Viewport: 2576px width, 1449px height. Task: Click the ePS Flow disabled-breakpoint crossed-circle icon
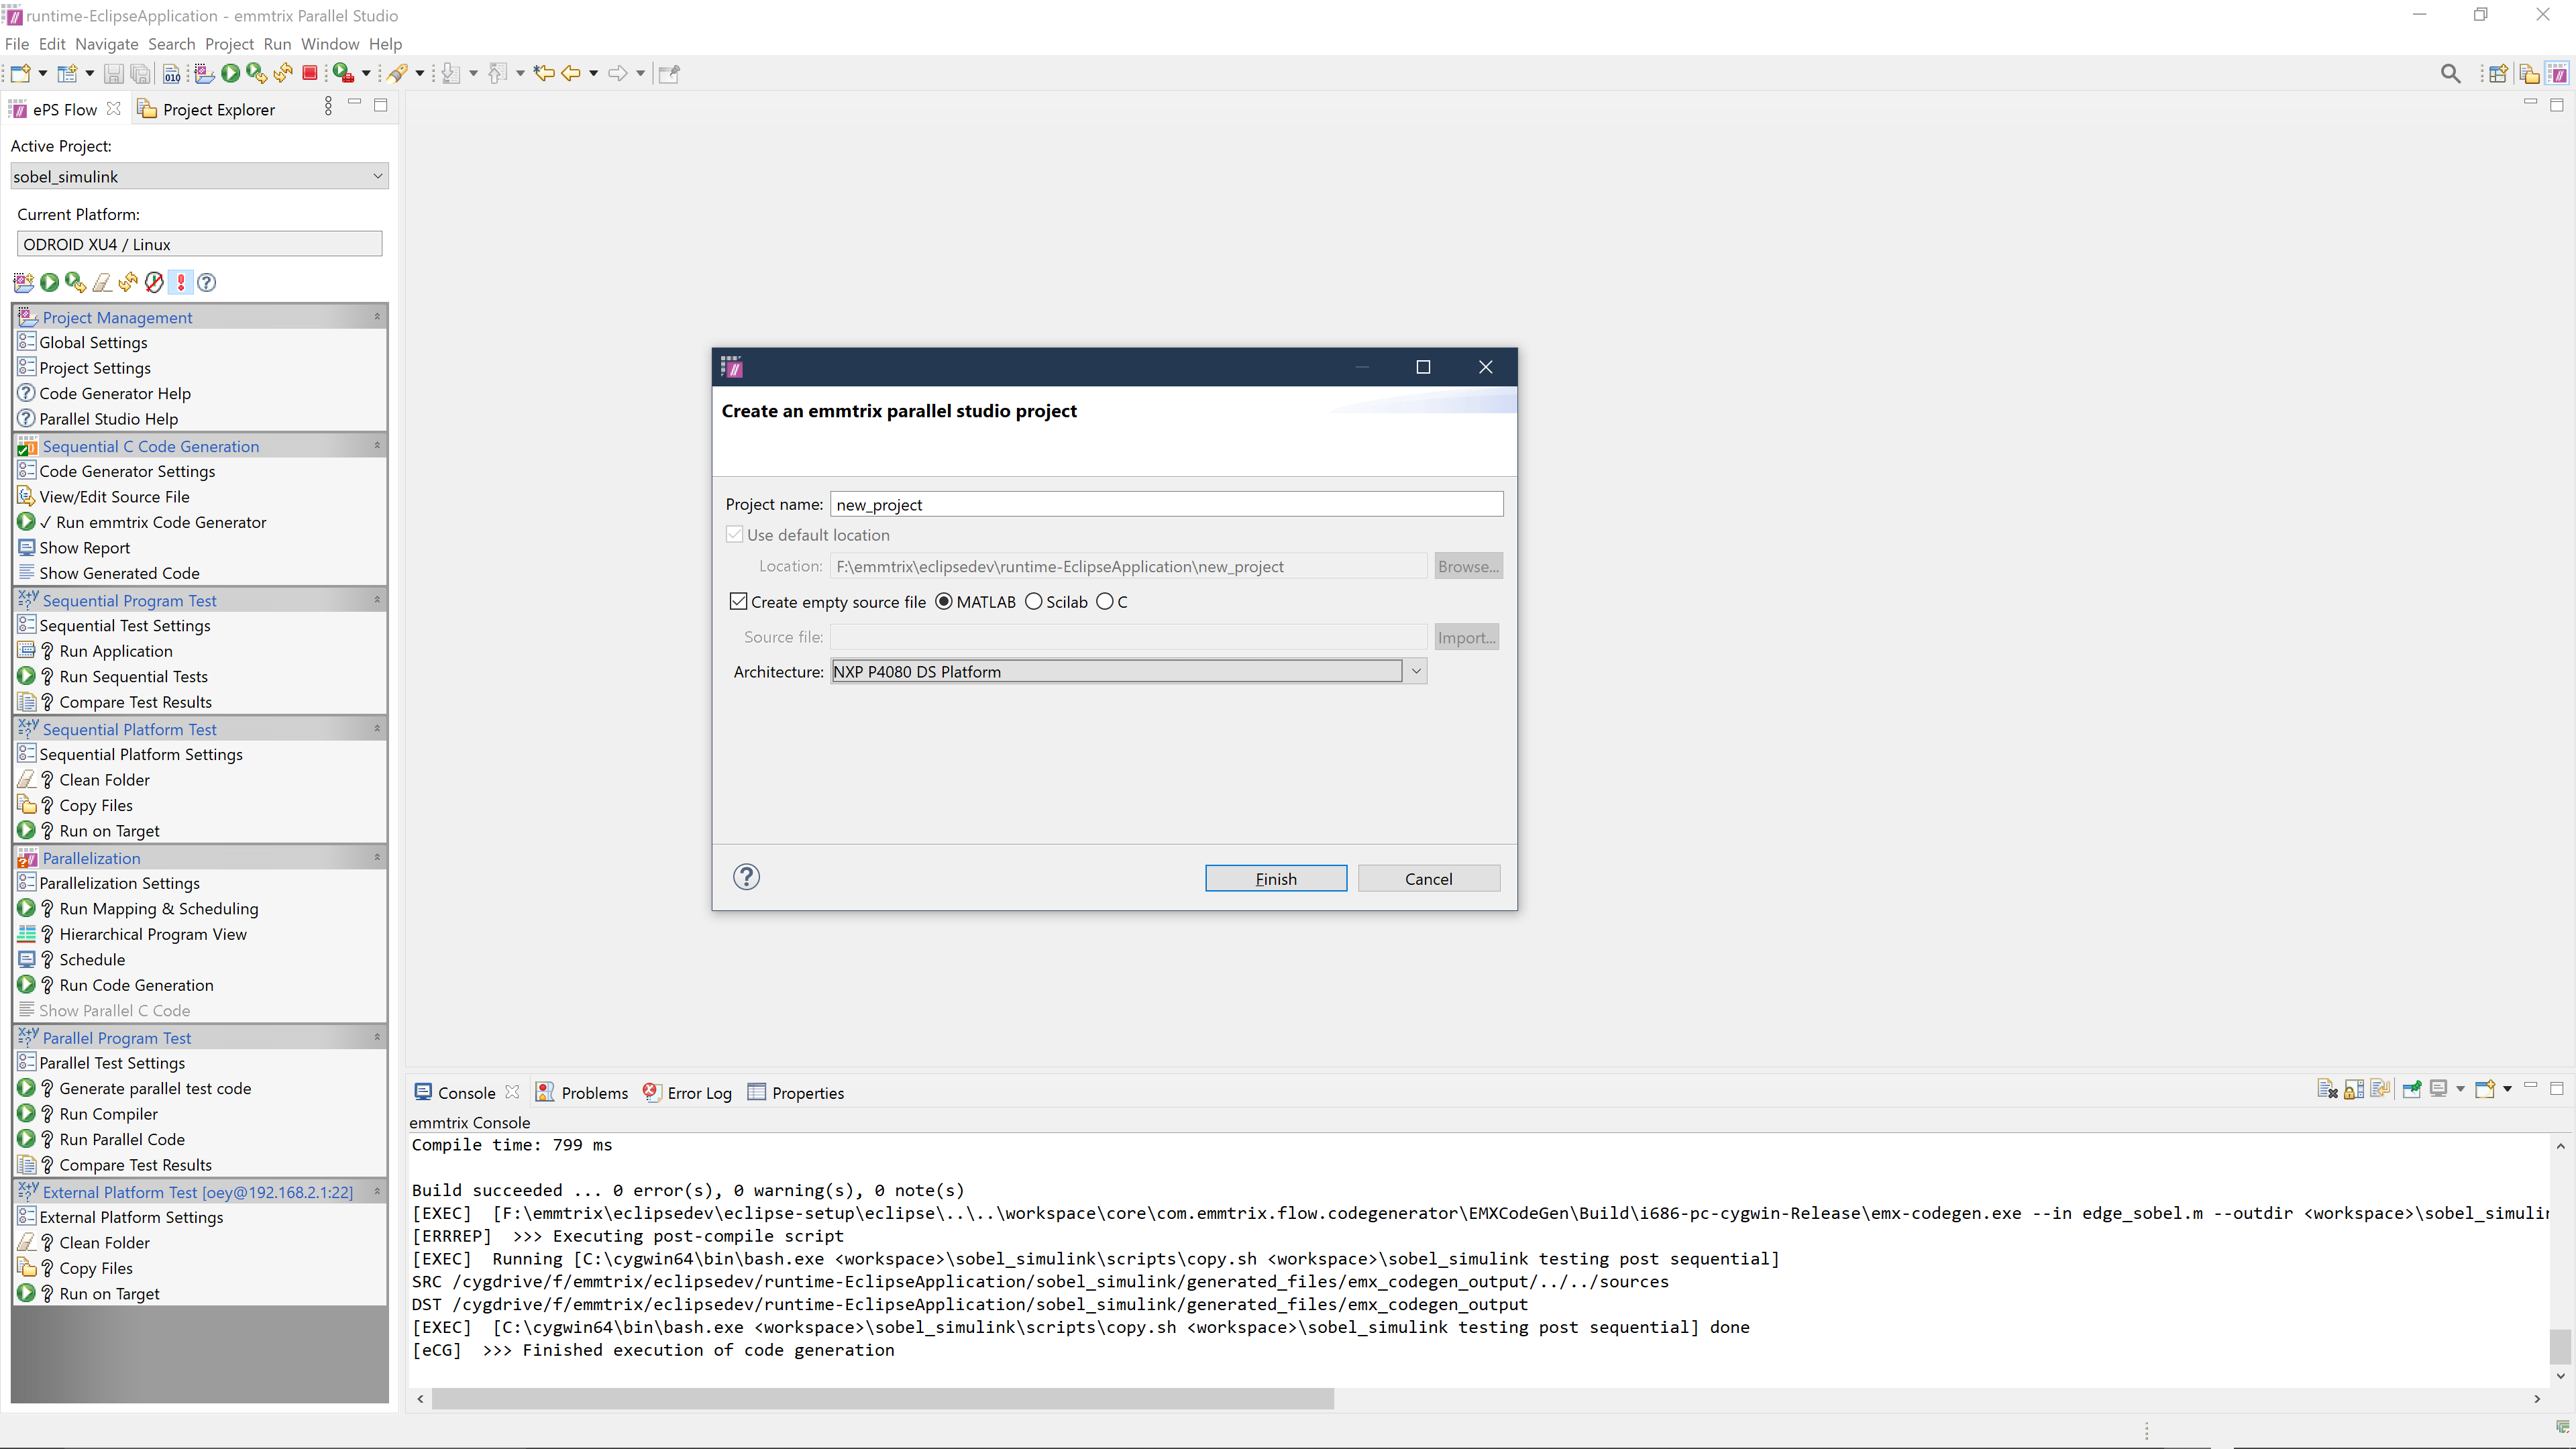[154, 283]
